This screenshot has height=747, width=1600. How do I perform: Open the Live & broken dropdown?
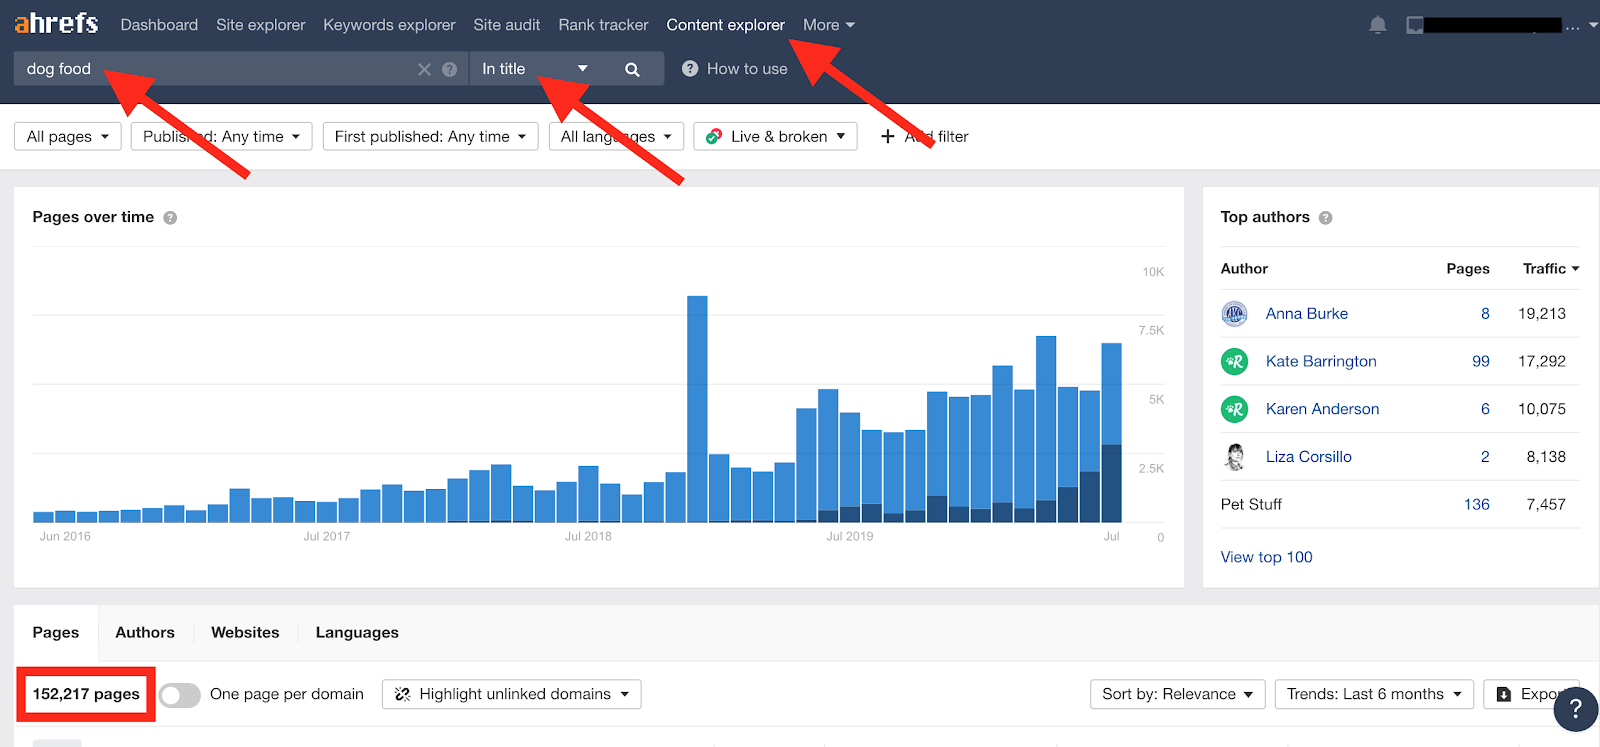(775, 137)
